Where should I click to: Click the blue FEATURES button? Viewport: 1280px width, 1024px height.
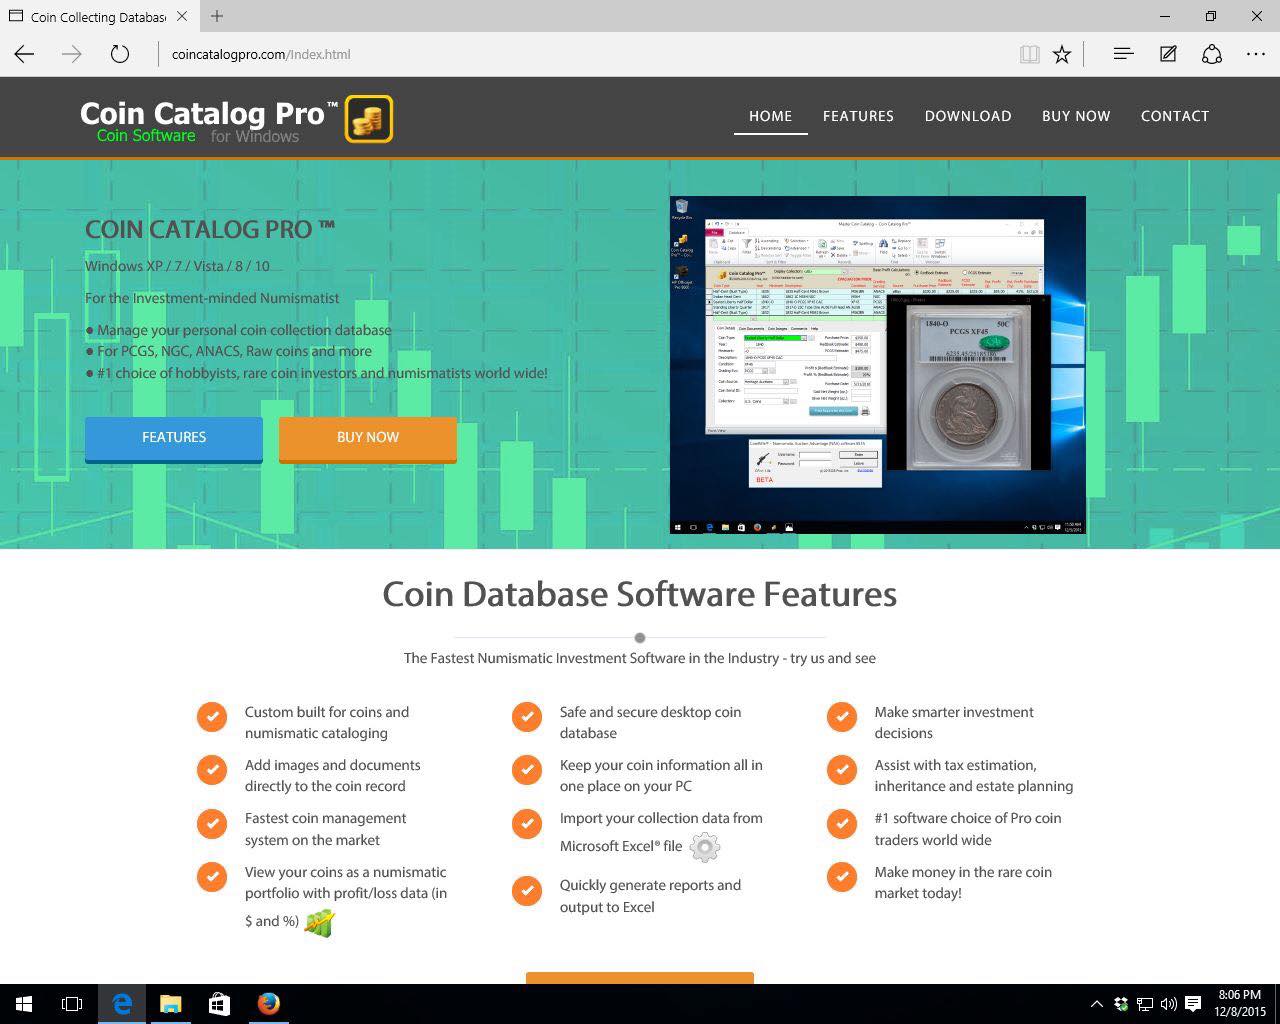[174, 439]
